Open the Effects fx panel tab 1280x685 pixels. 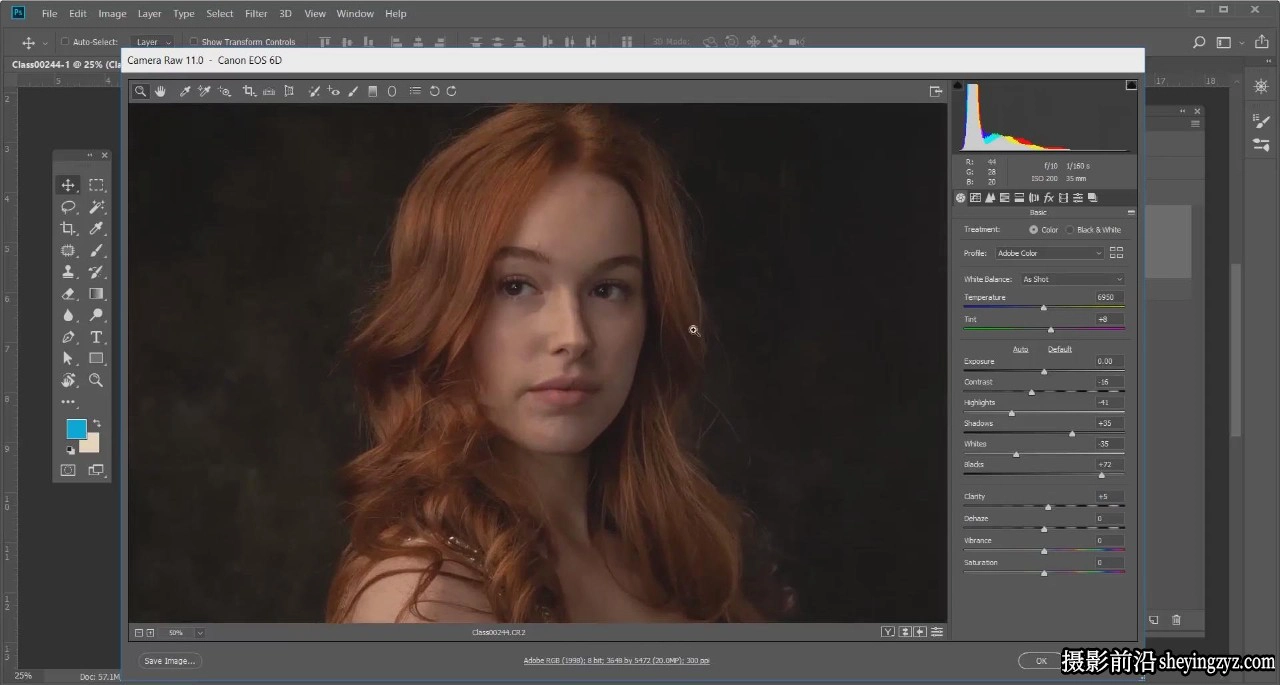tap(1048, 198)
